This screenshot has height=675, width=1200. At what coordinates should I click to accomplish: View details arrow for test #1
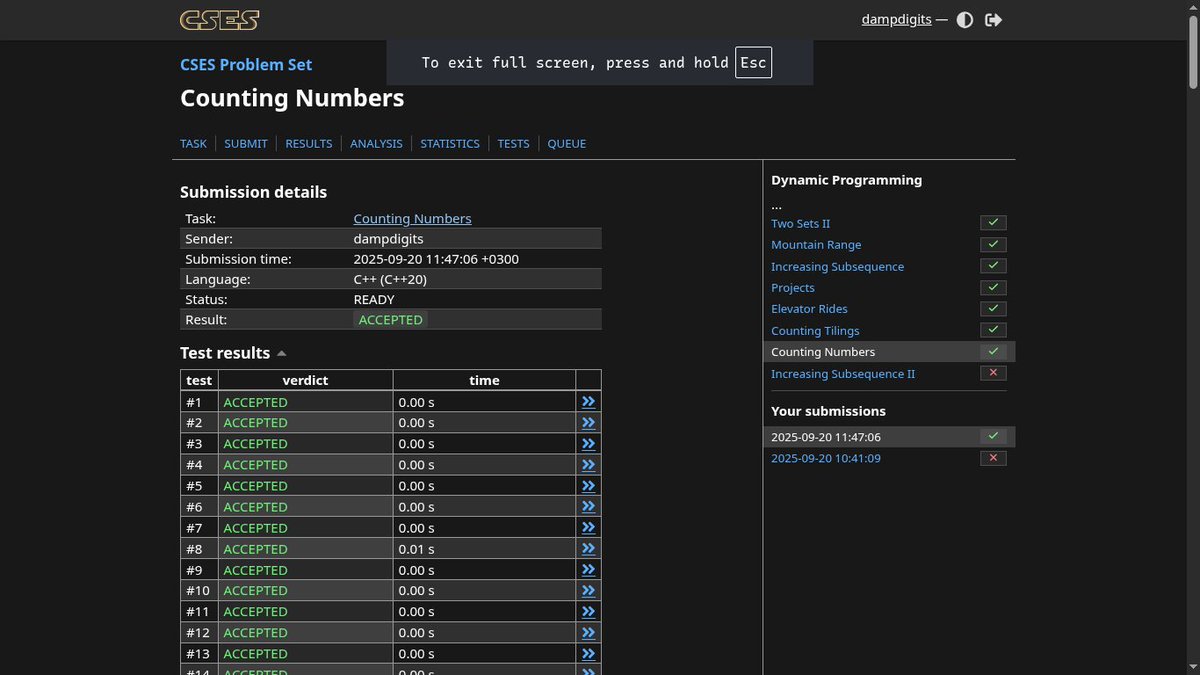click(588, 401)
